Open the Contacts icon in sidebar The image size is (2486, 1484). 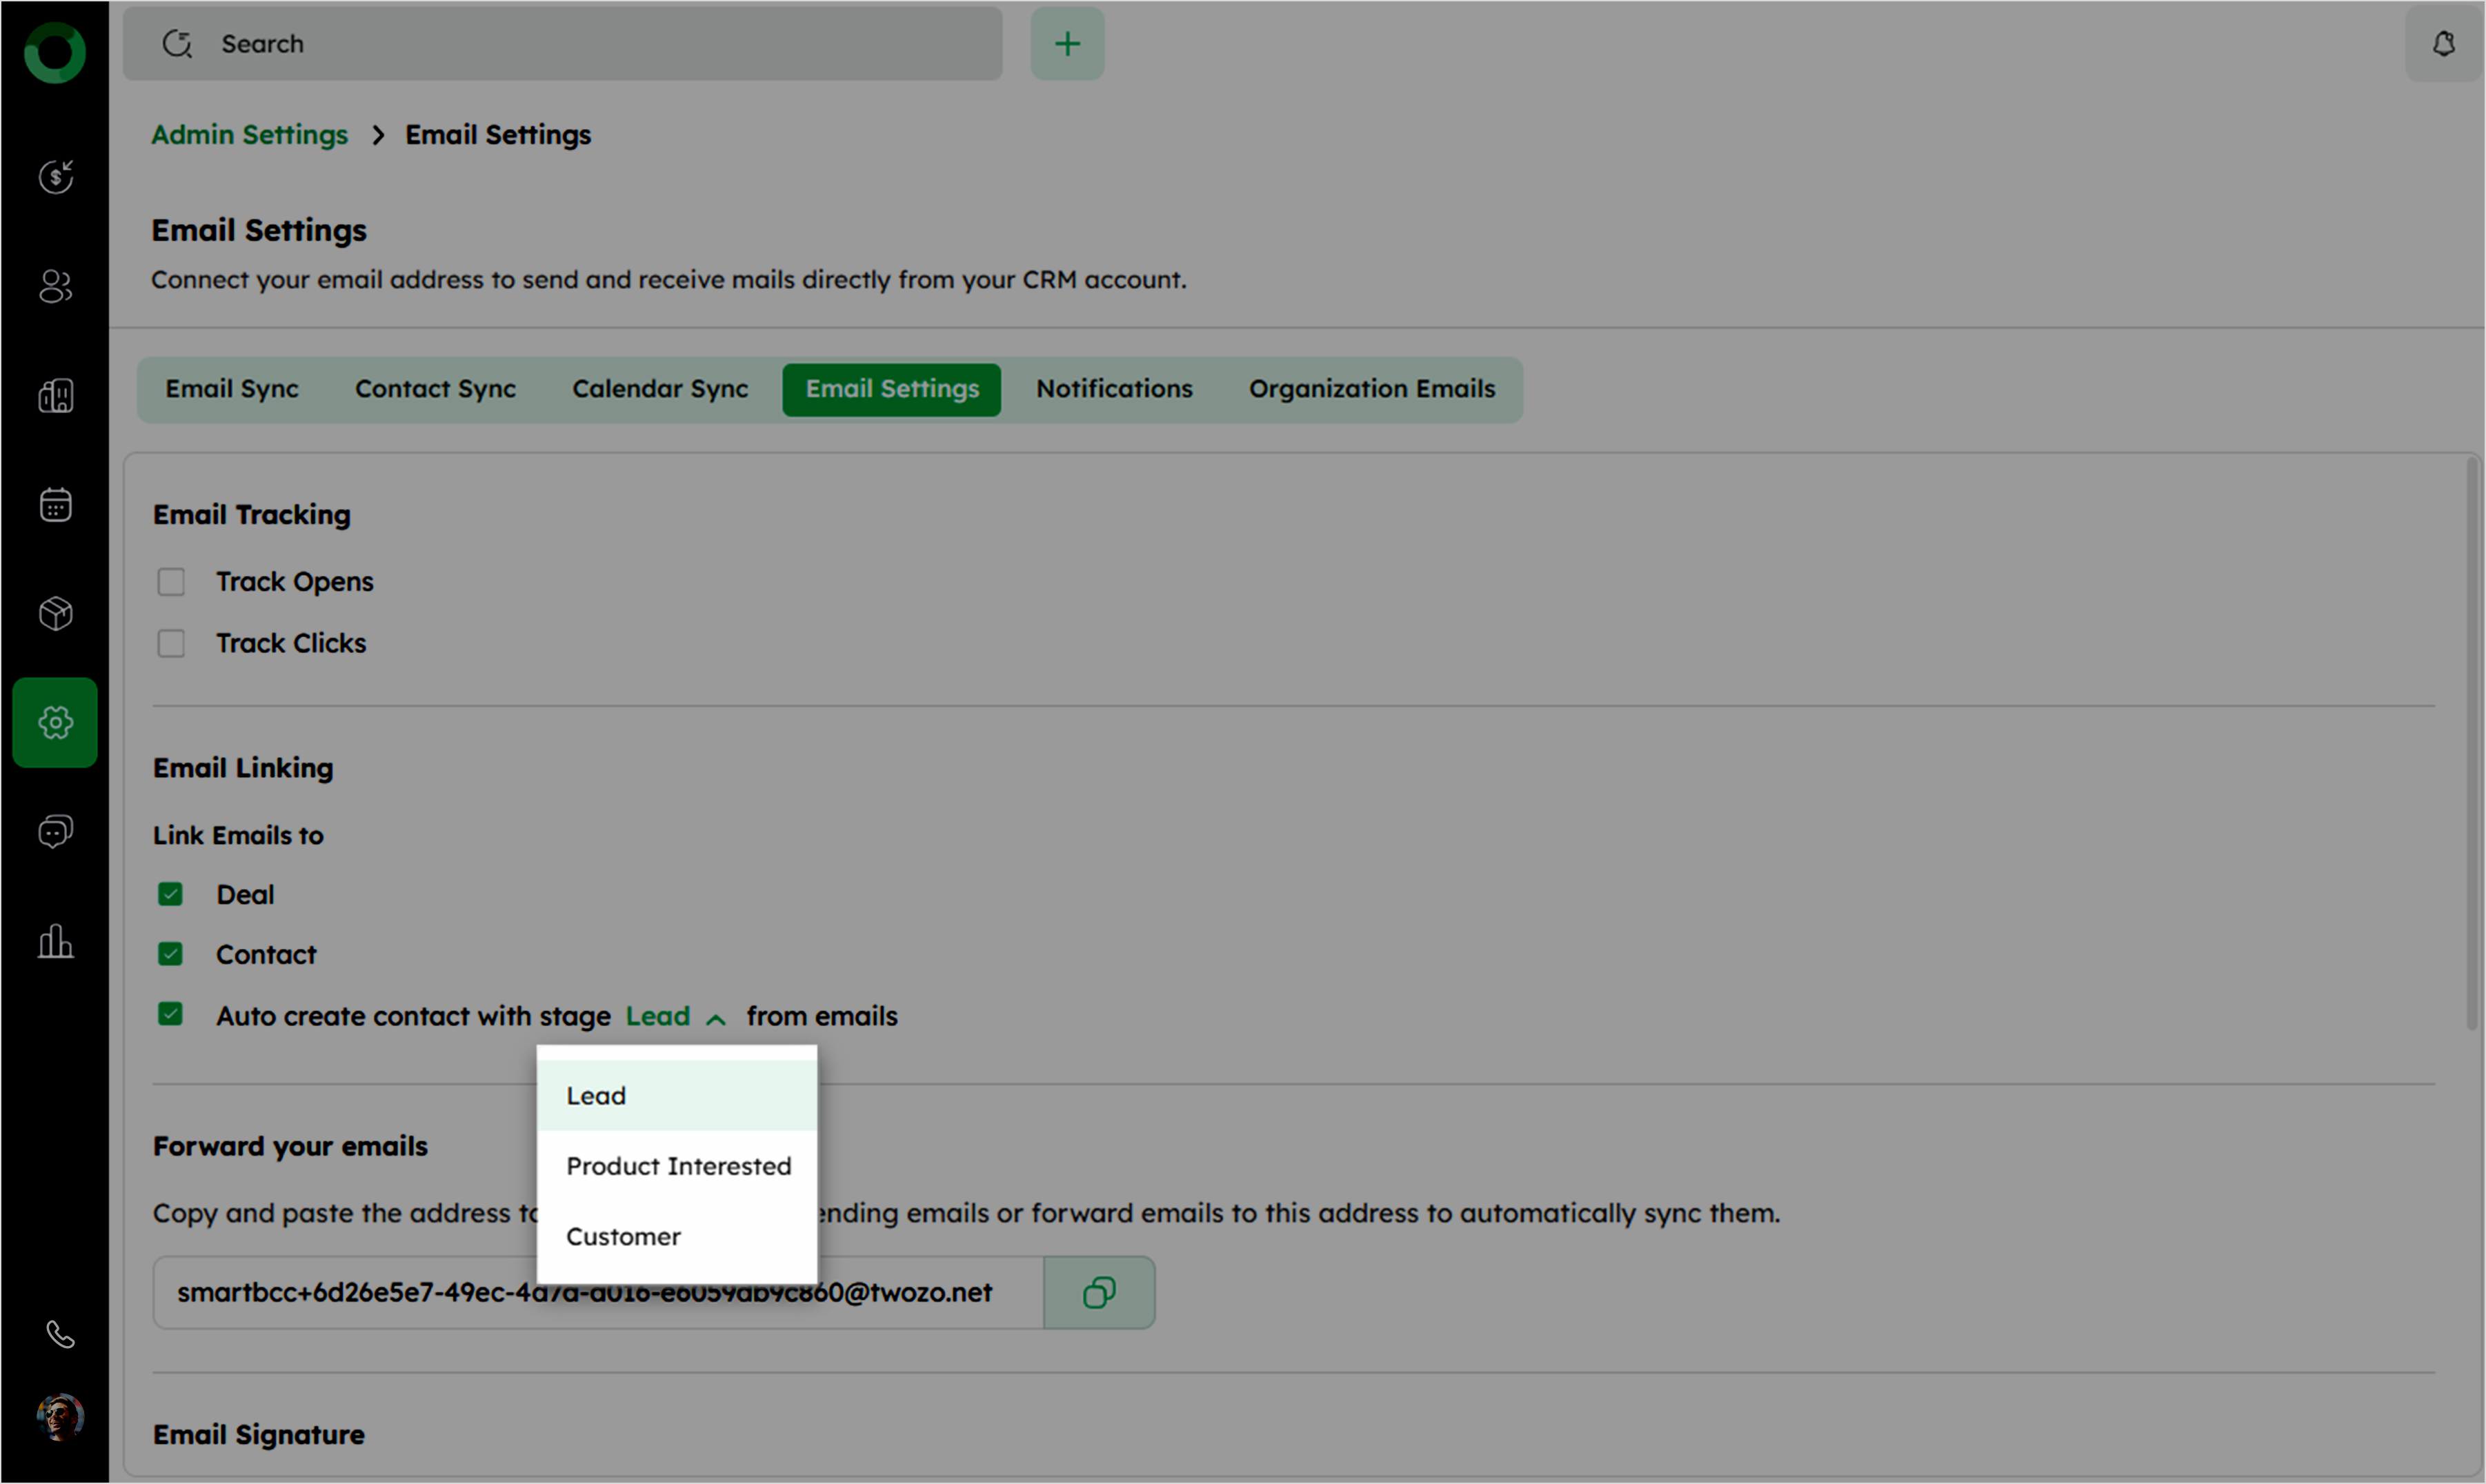55,287
